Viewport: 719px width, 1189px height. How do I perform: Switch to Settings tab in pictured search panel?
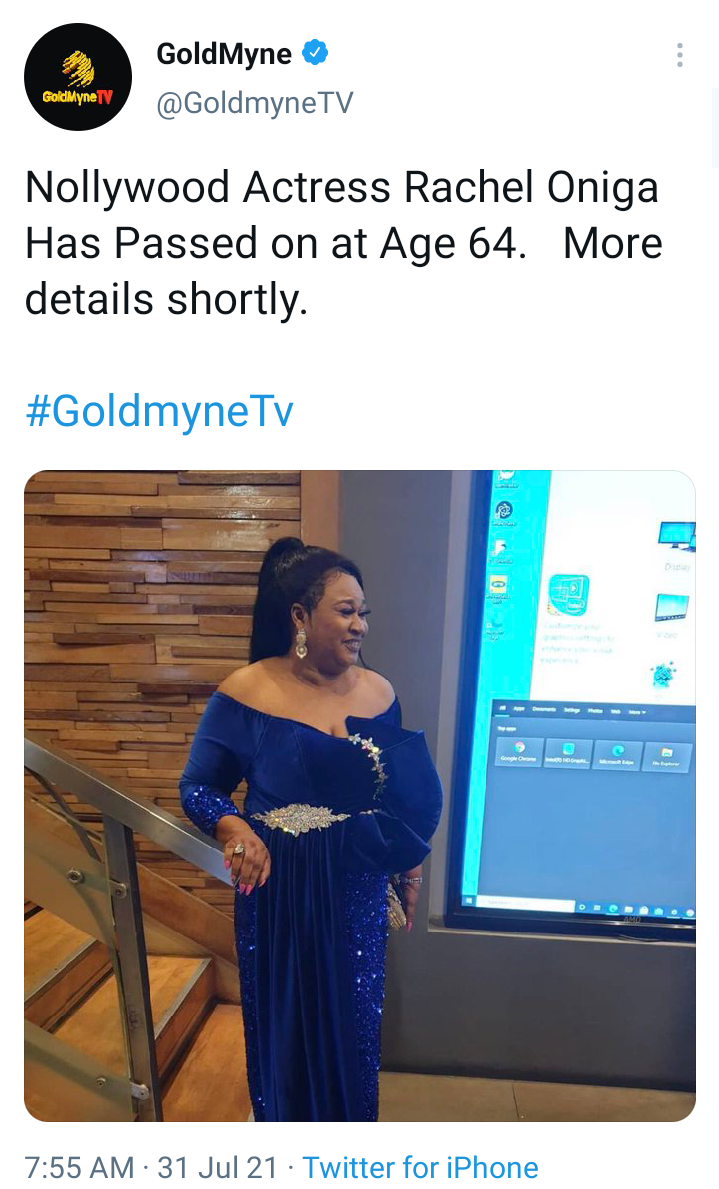point(572,710)
